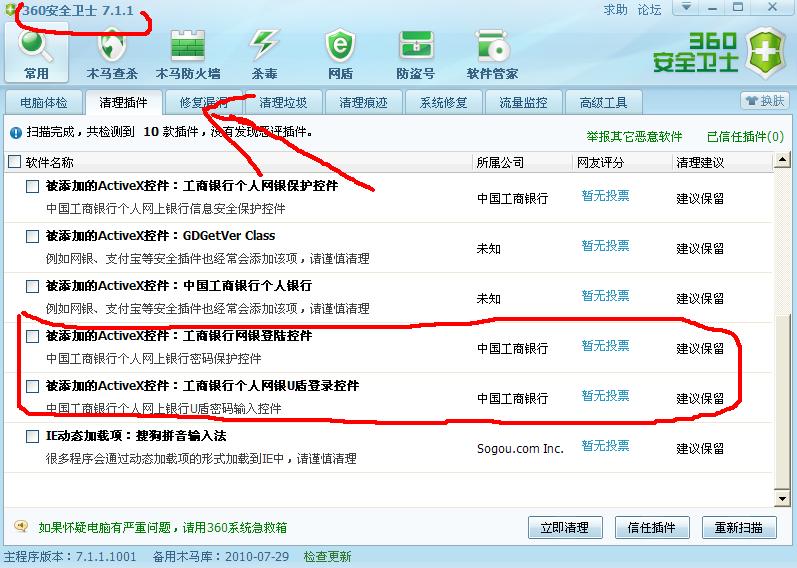Switch to 电脑体检 tab
Image resolution: width=797 pixels, height=568 pixels.
[x=44, y=103]
